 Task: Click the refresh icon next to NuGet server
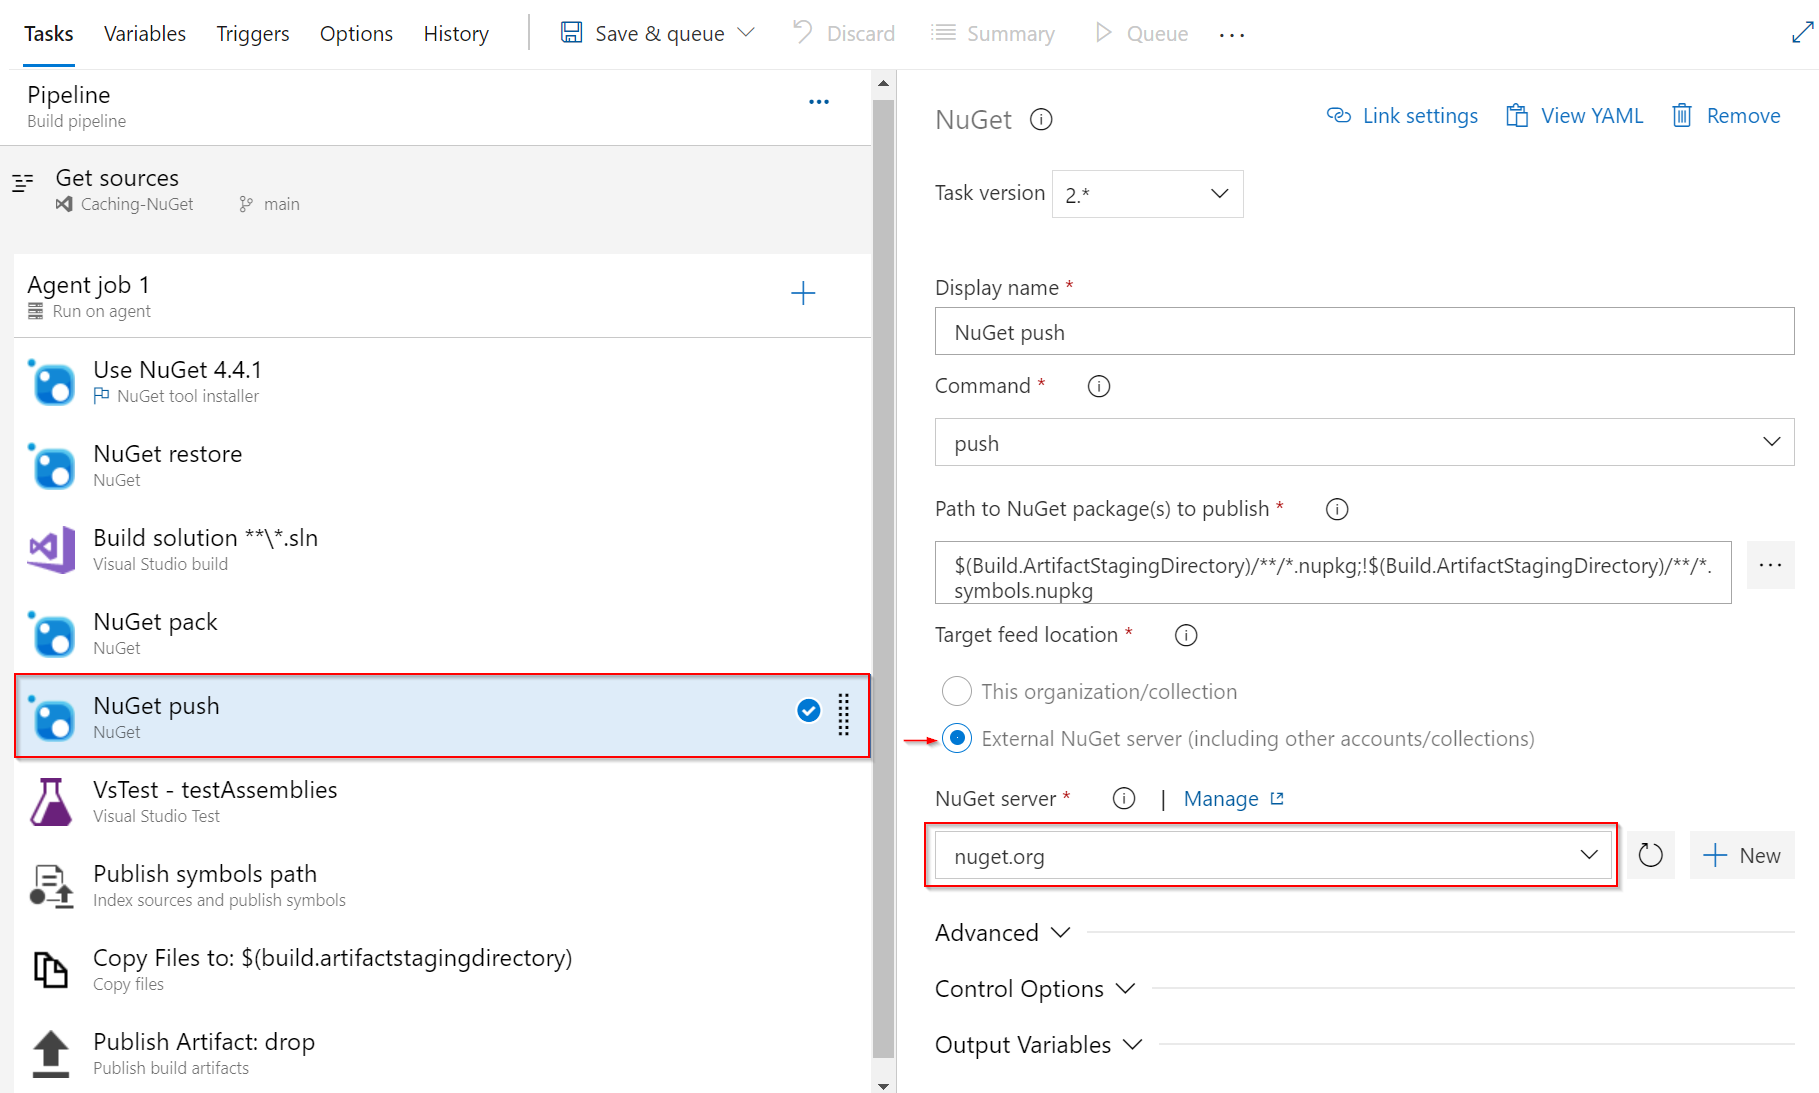click(1650, 855)
